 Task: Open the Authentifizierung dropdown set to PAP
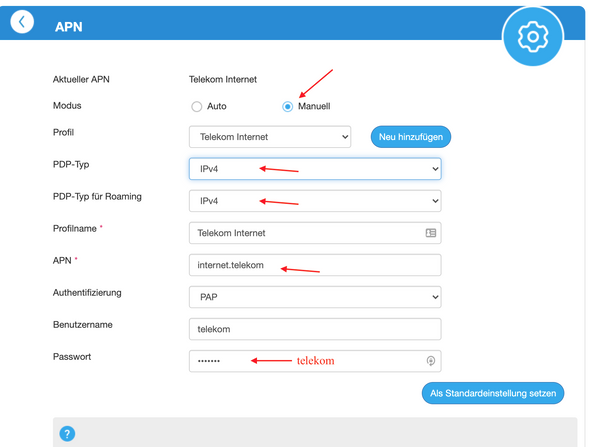pos(315,297)
